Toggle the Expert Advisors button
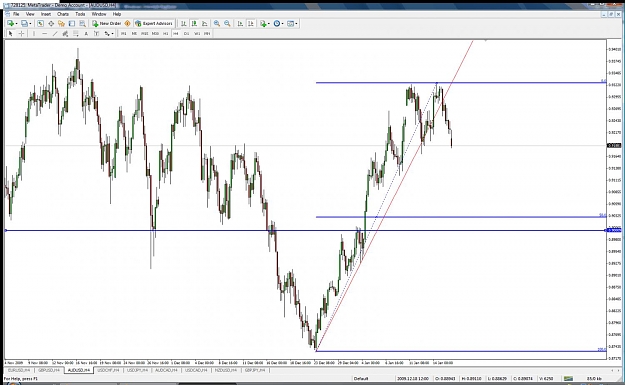This screenshot has width=625, height=385. click(154, 24)
